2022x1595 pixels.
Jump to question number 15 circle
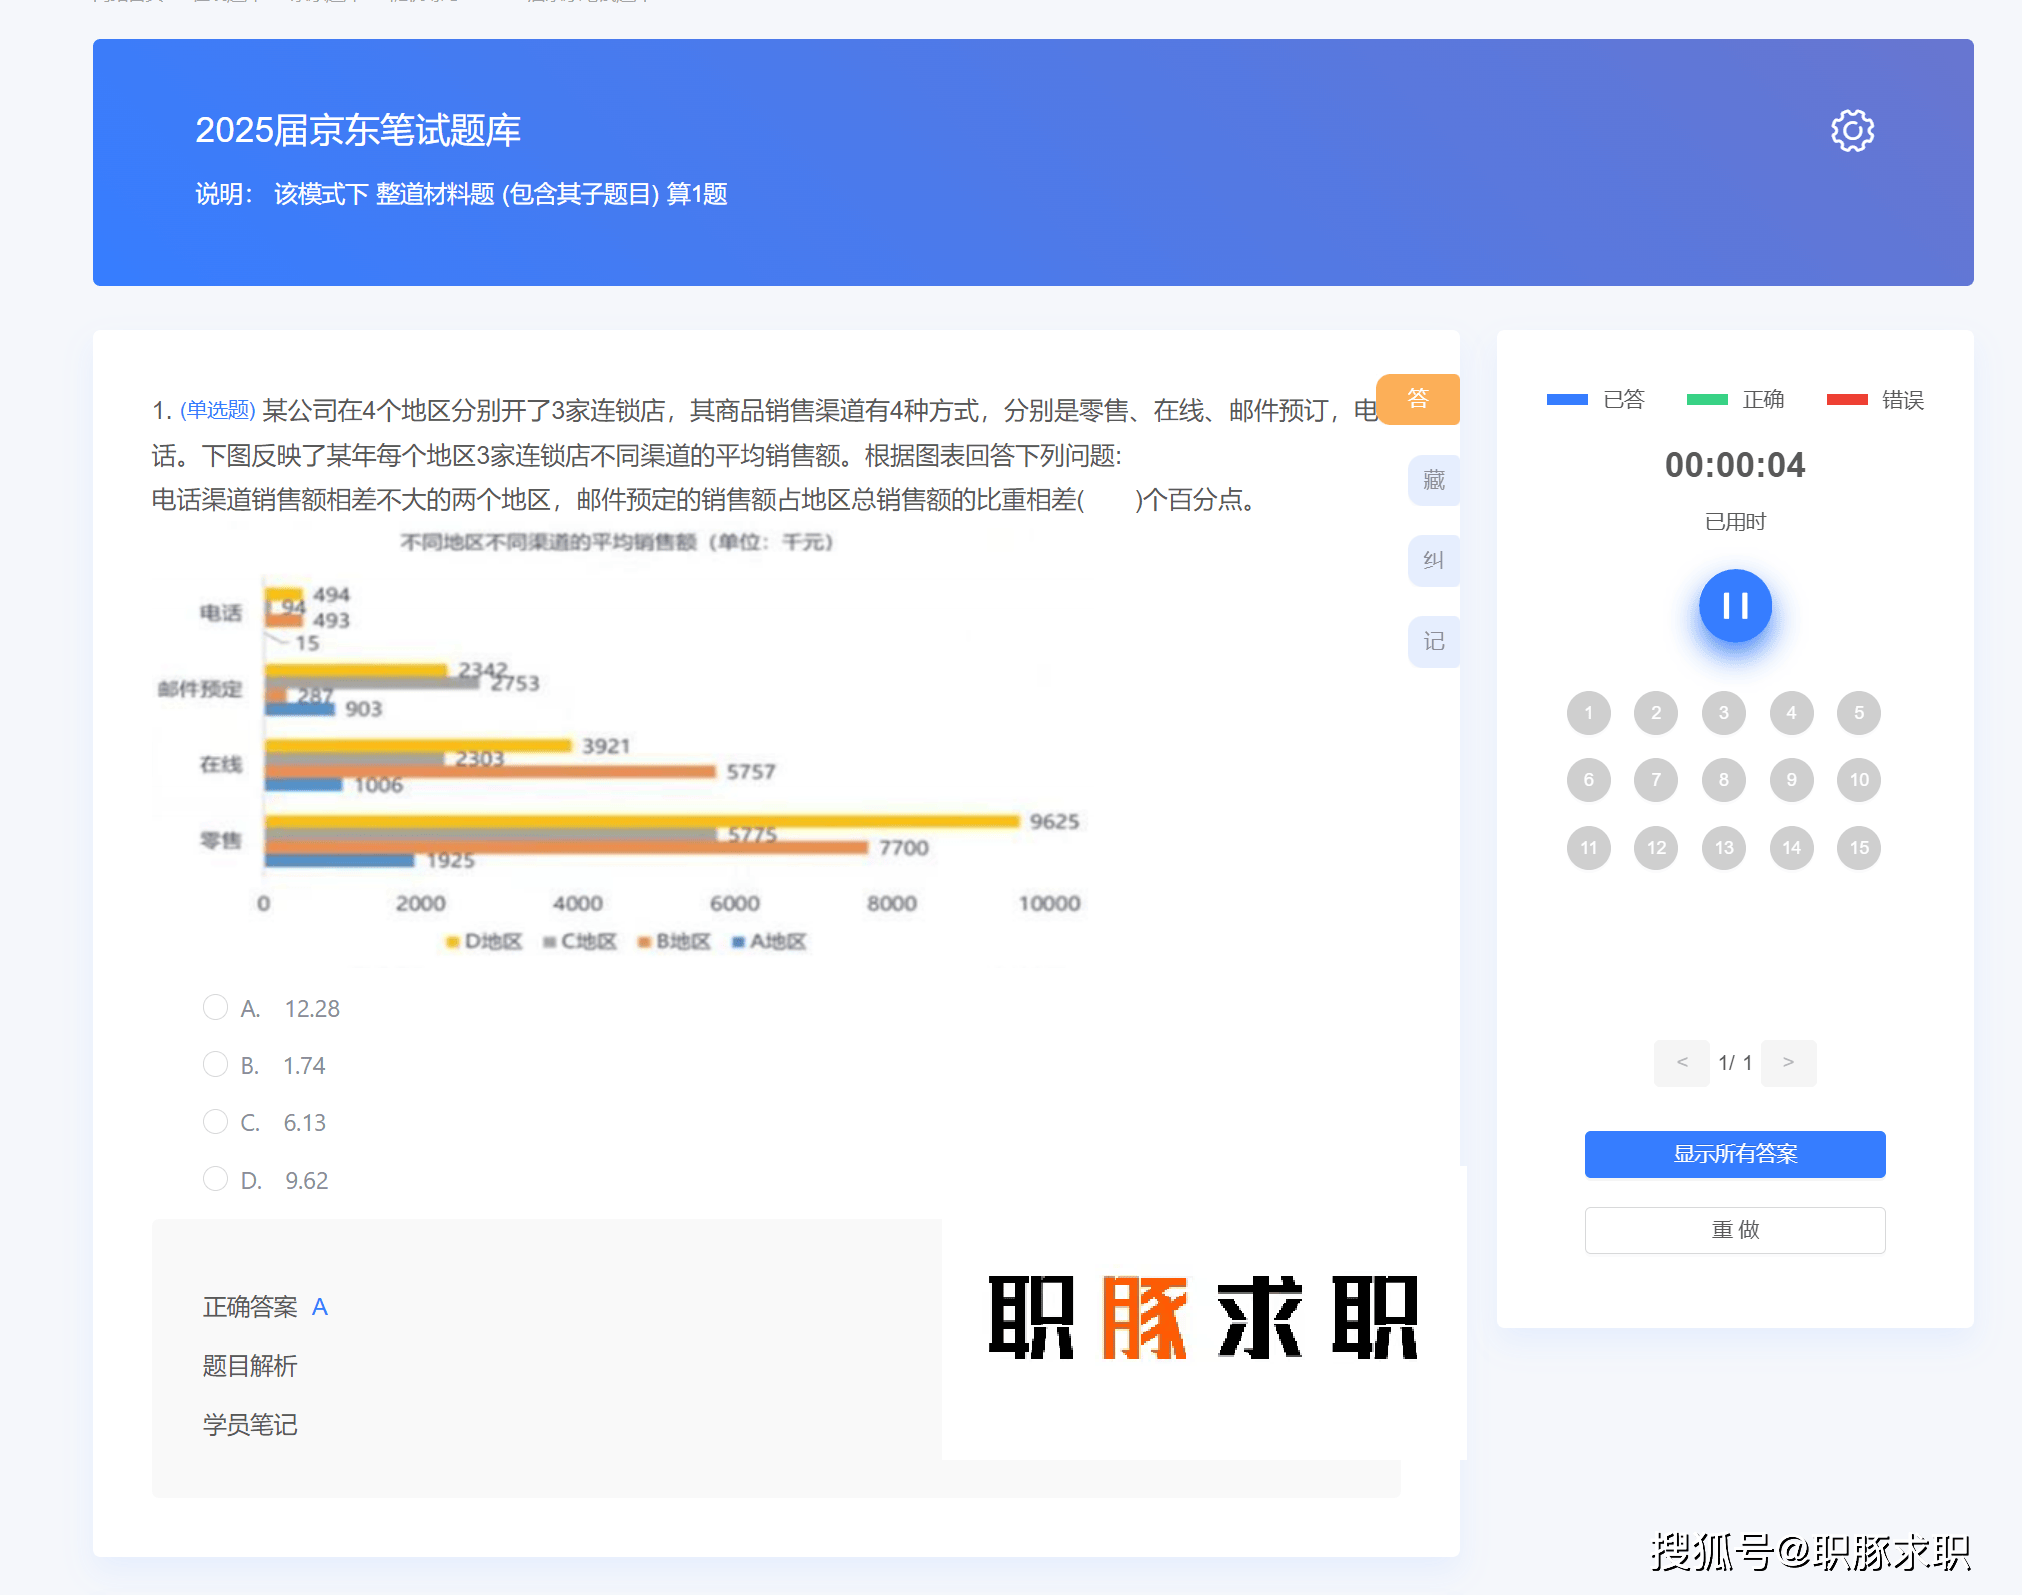click(1858, 848)
